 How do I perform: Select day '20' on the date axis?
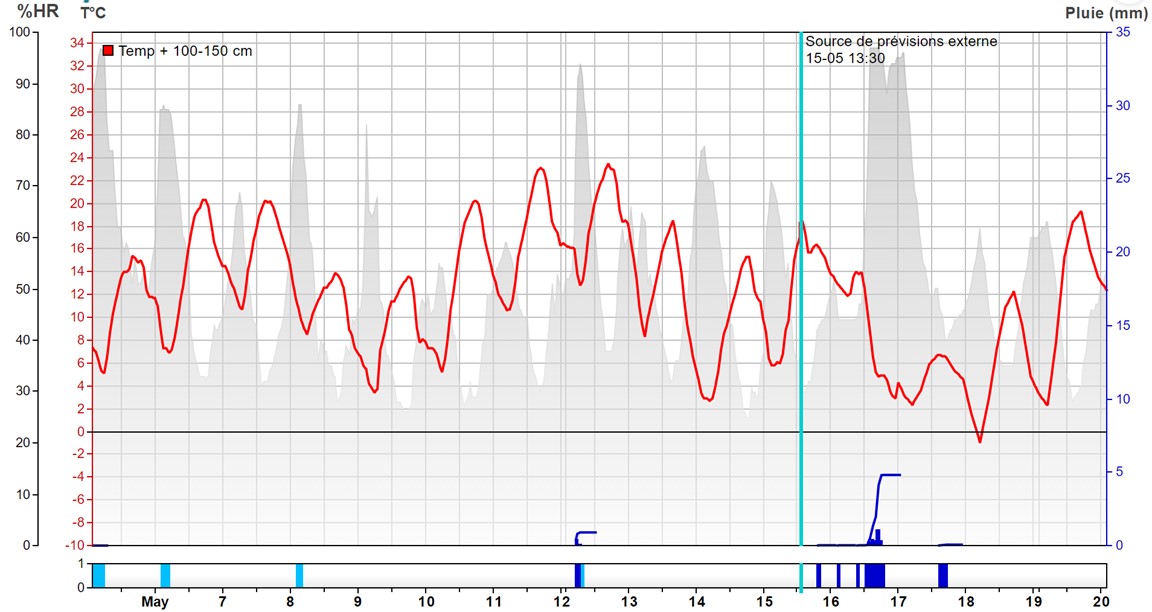coord(1100,602)
